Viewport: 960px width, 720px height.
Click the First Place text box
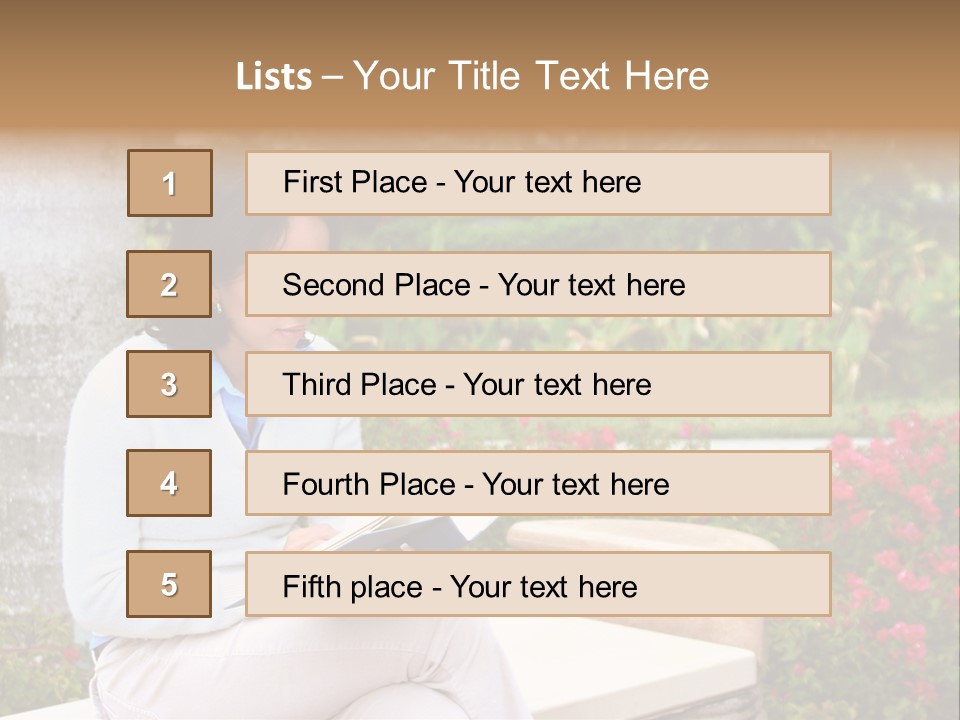[x=538, y=183]
